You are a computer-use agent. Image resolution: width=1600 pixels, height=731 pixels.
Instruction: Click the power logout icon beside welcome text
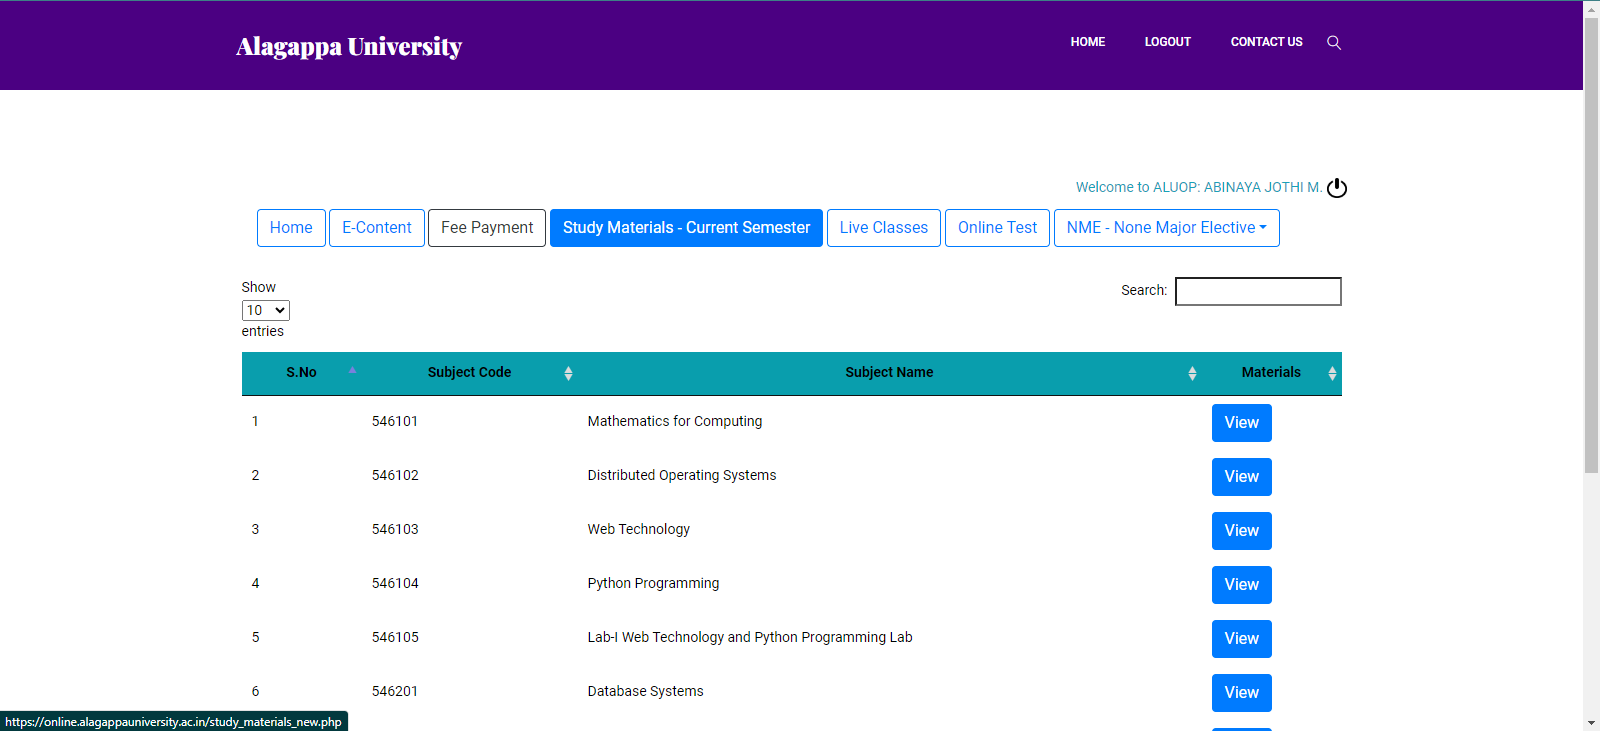point(1337,188)
